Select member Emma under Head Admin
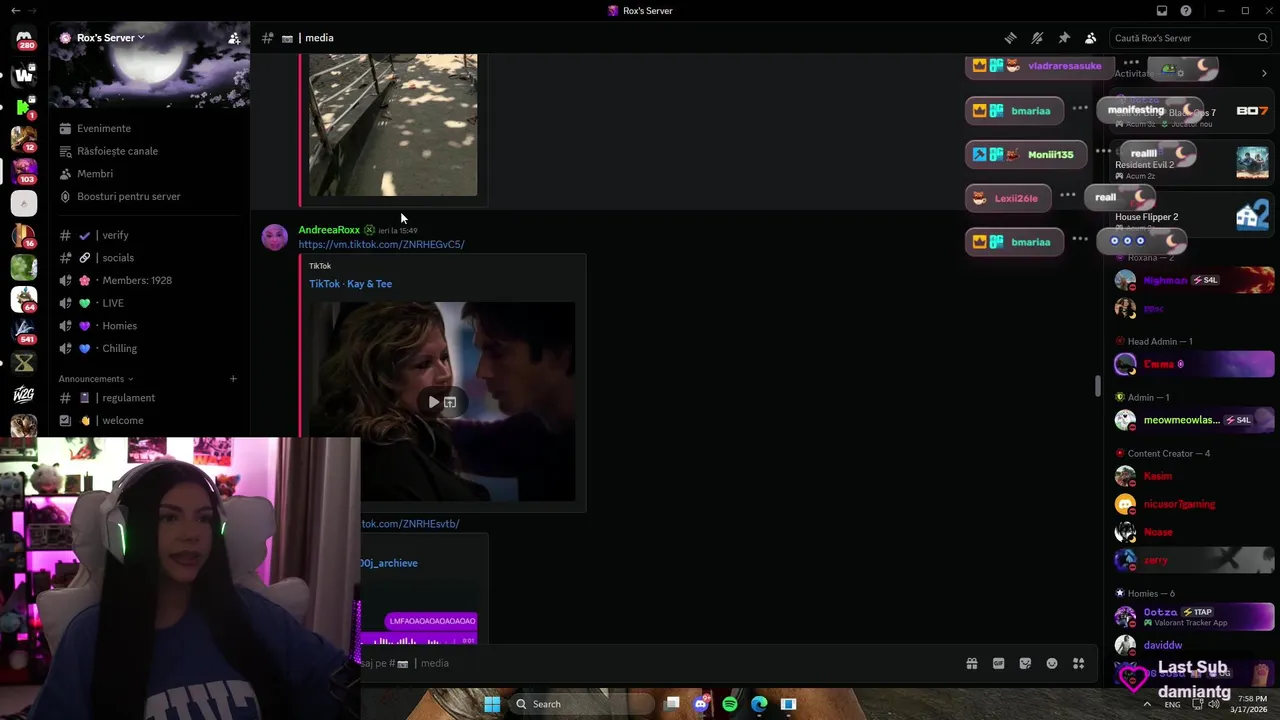 [1194, 364]
